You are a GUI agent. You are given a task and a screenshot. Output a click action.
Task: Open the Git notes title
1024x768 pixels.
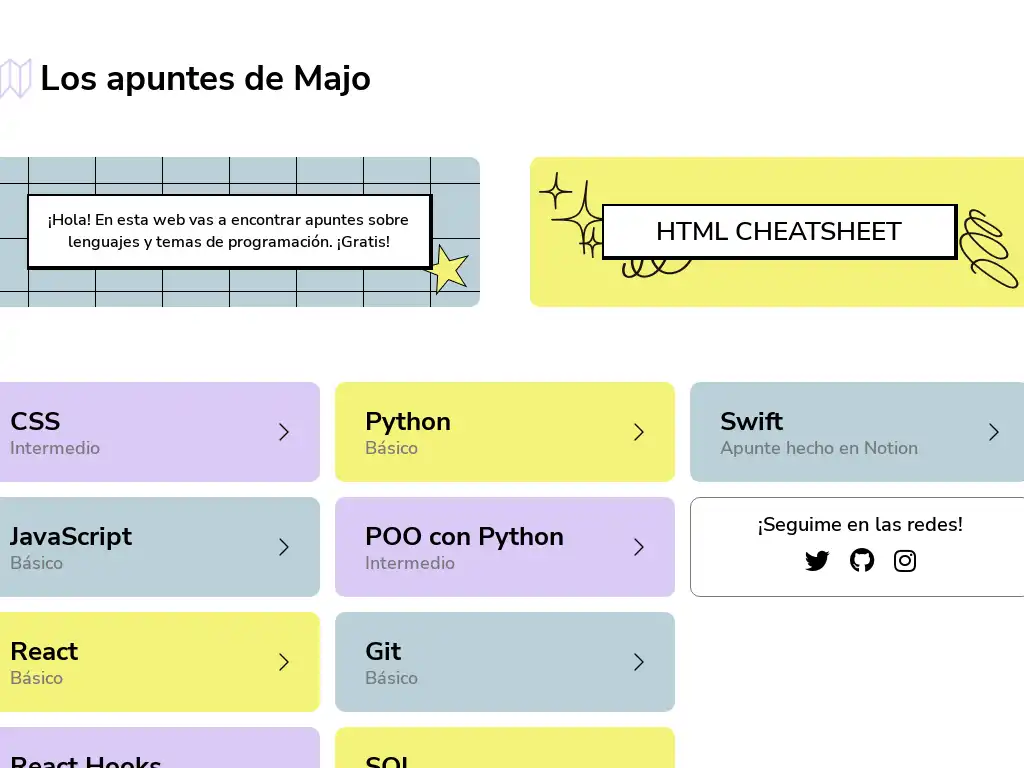point(383,651)
